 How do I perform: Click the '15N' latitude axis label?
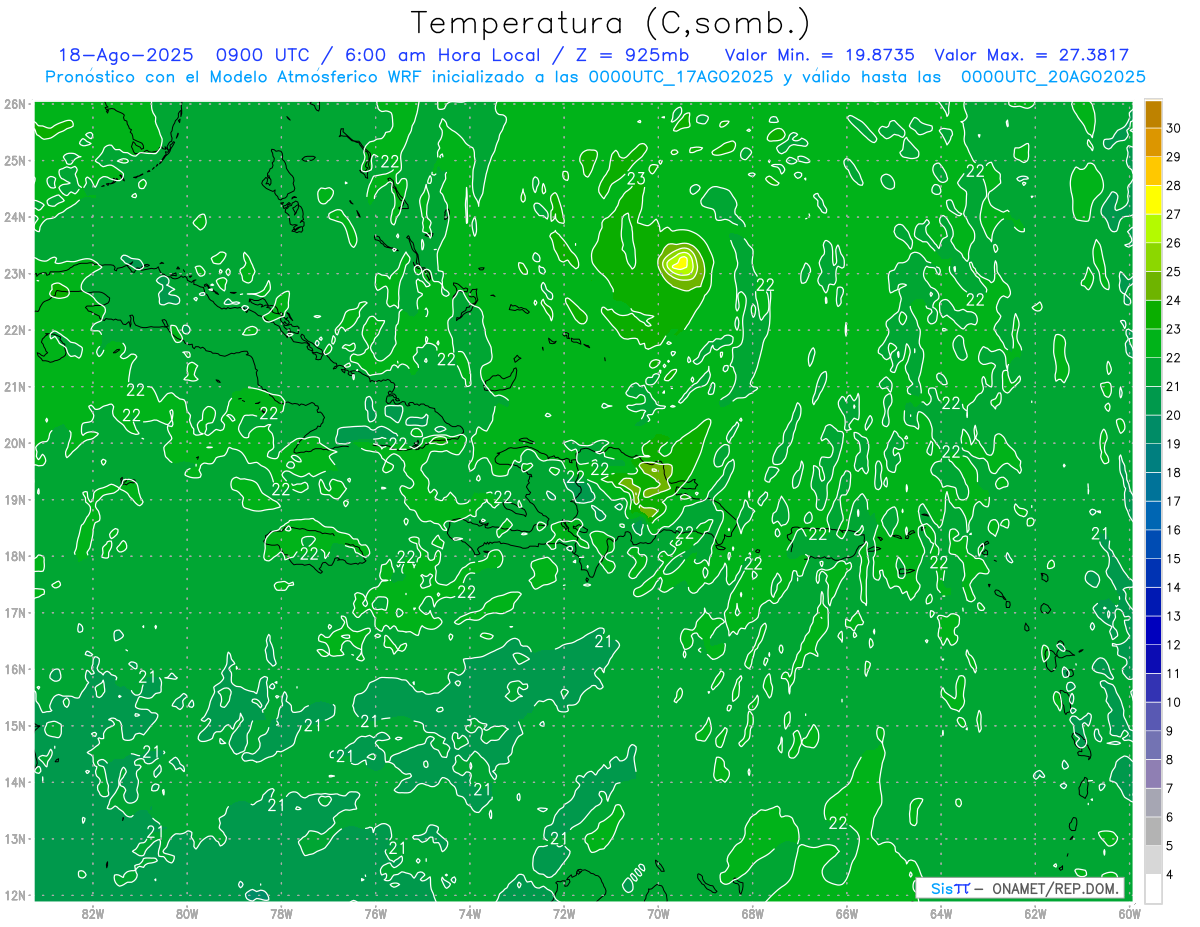14,726
